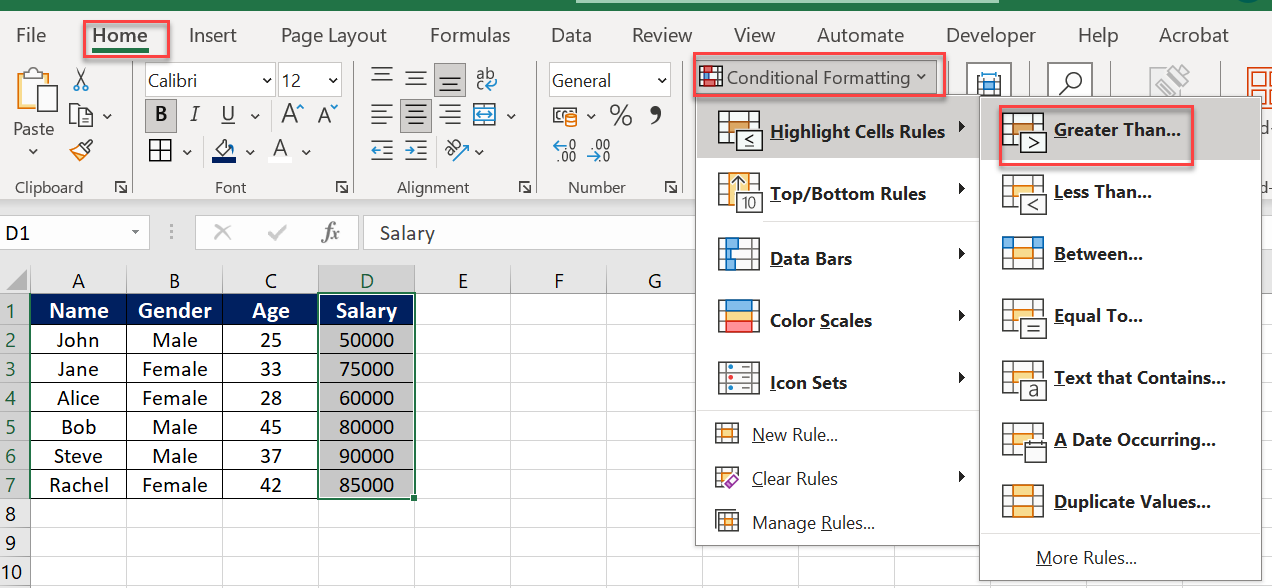Cancel the formula bar entry
This screenshot has width=1272, height=588.
[x=222, y=233]
